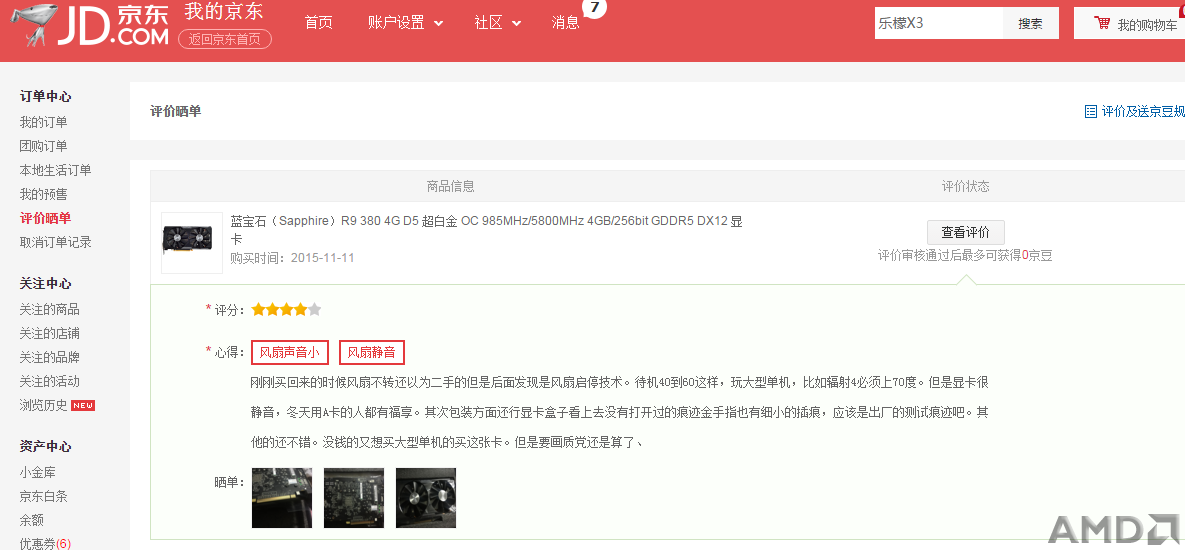
Task: Click the 商品信息 column header
Action: click(450, 187)
